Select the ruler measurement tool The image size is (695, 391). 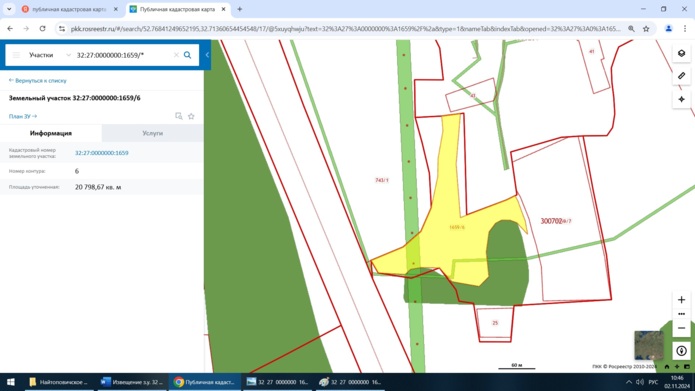(681, 76)
